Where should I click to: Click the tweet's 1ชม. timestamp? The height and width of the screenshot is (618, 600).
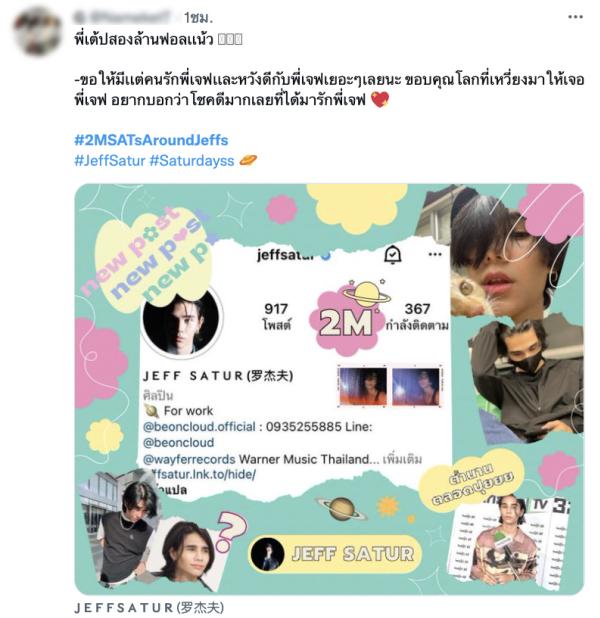[198, 18]
